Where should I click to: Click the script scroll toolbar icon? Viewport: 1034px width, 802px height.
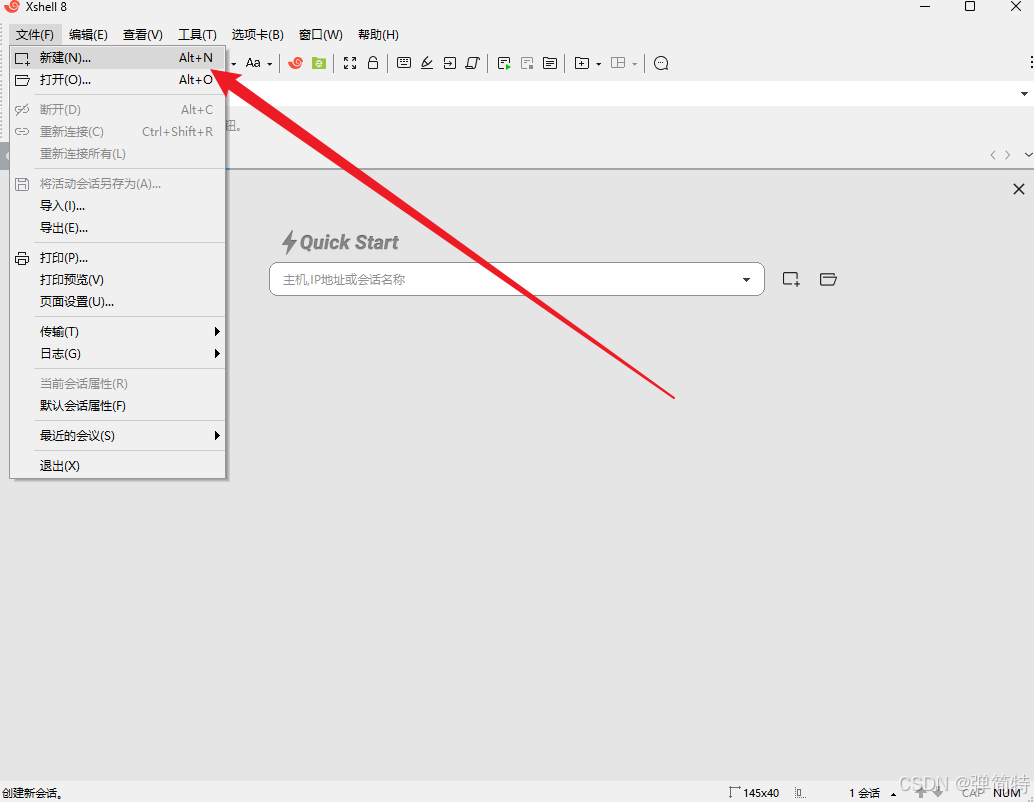472,63
